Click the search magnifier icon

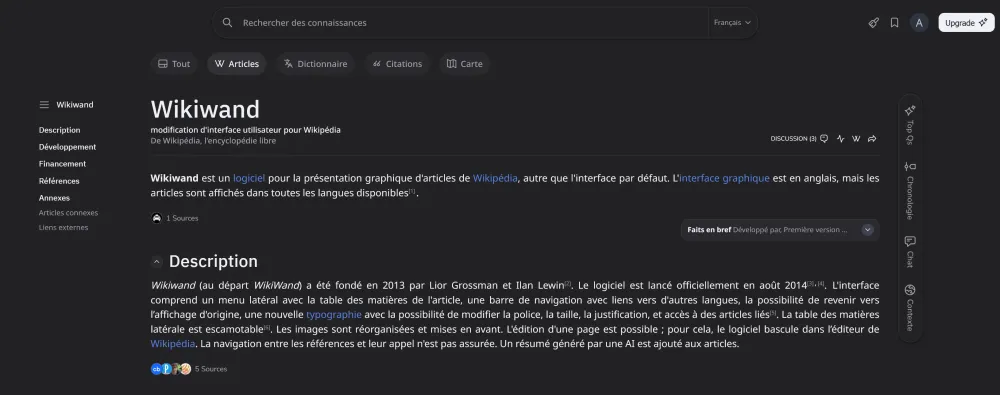[227, 23]
